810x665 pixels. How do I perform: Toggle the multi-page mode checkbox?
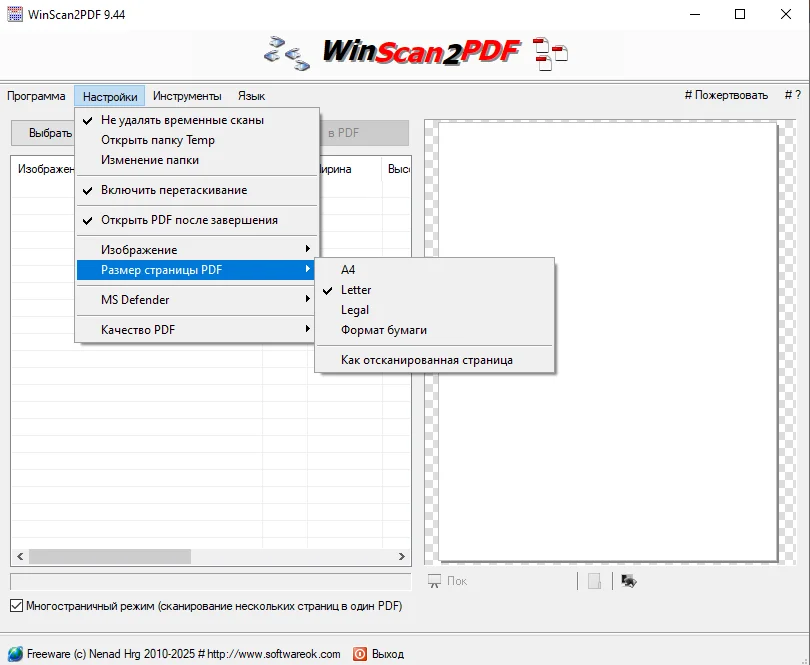[x=16, y=605]
